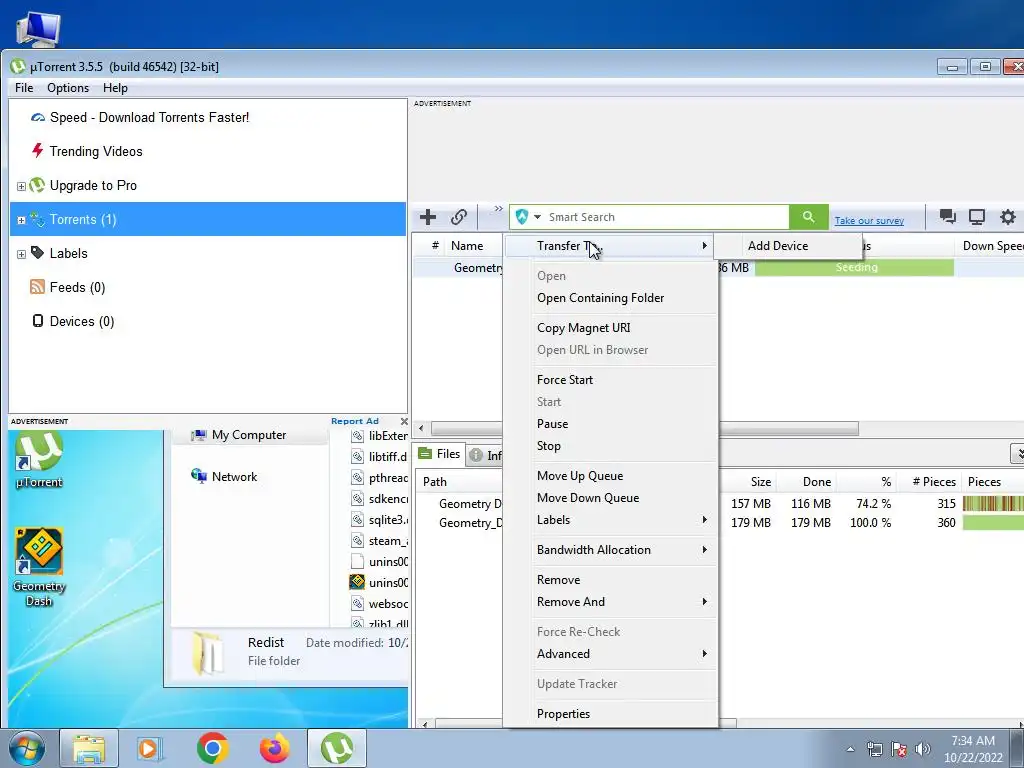Viewport: 1024px width, 768px height.
Task: Close the sidebar advertisement with X
Action: (x=404, y=421)
